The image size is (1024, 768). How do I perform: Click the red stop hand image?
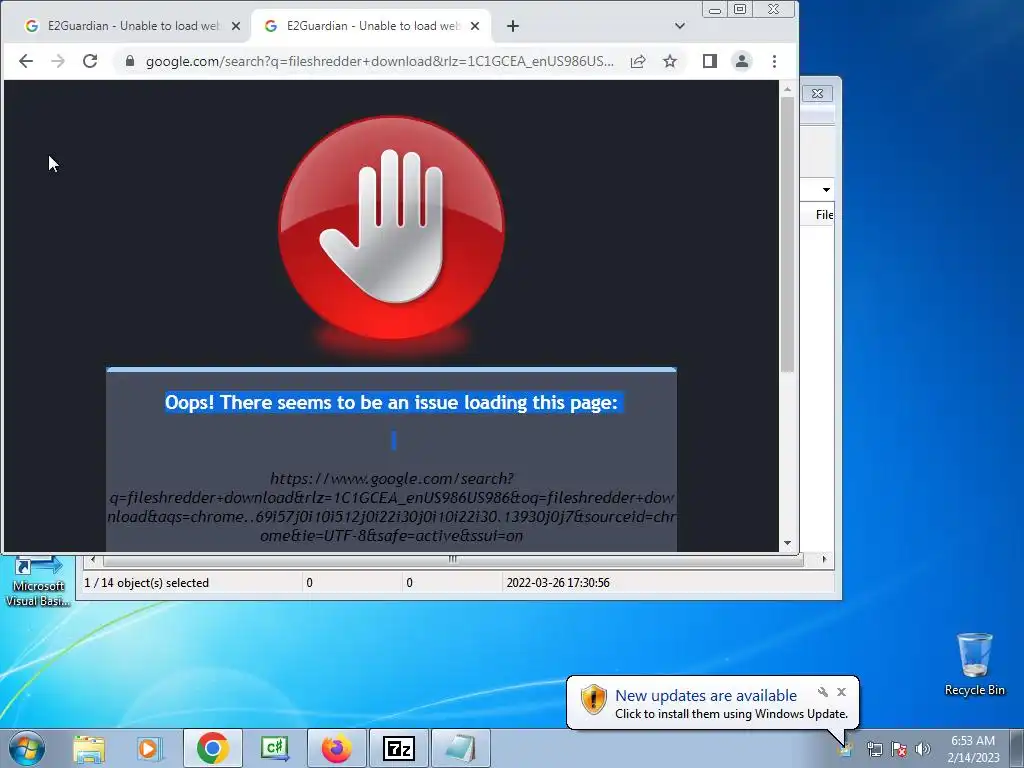392,228
